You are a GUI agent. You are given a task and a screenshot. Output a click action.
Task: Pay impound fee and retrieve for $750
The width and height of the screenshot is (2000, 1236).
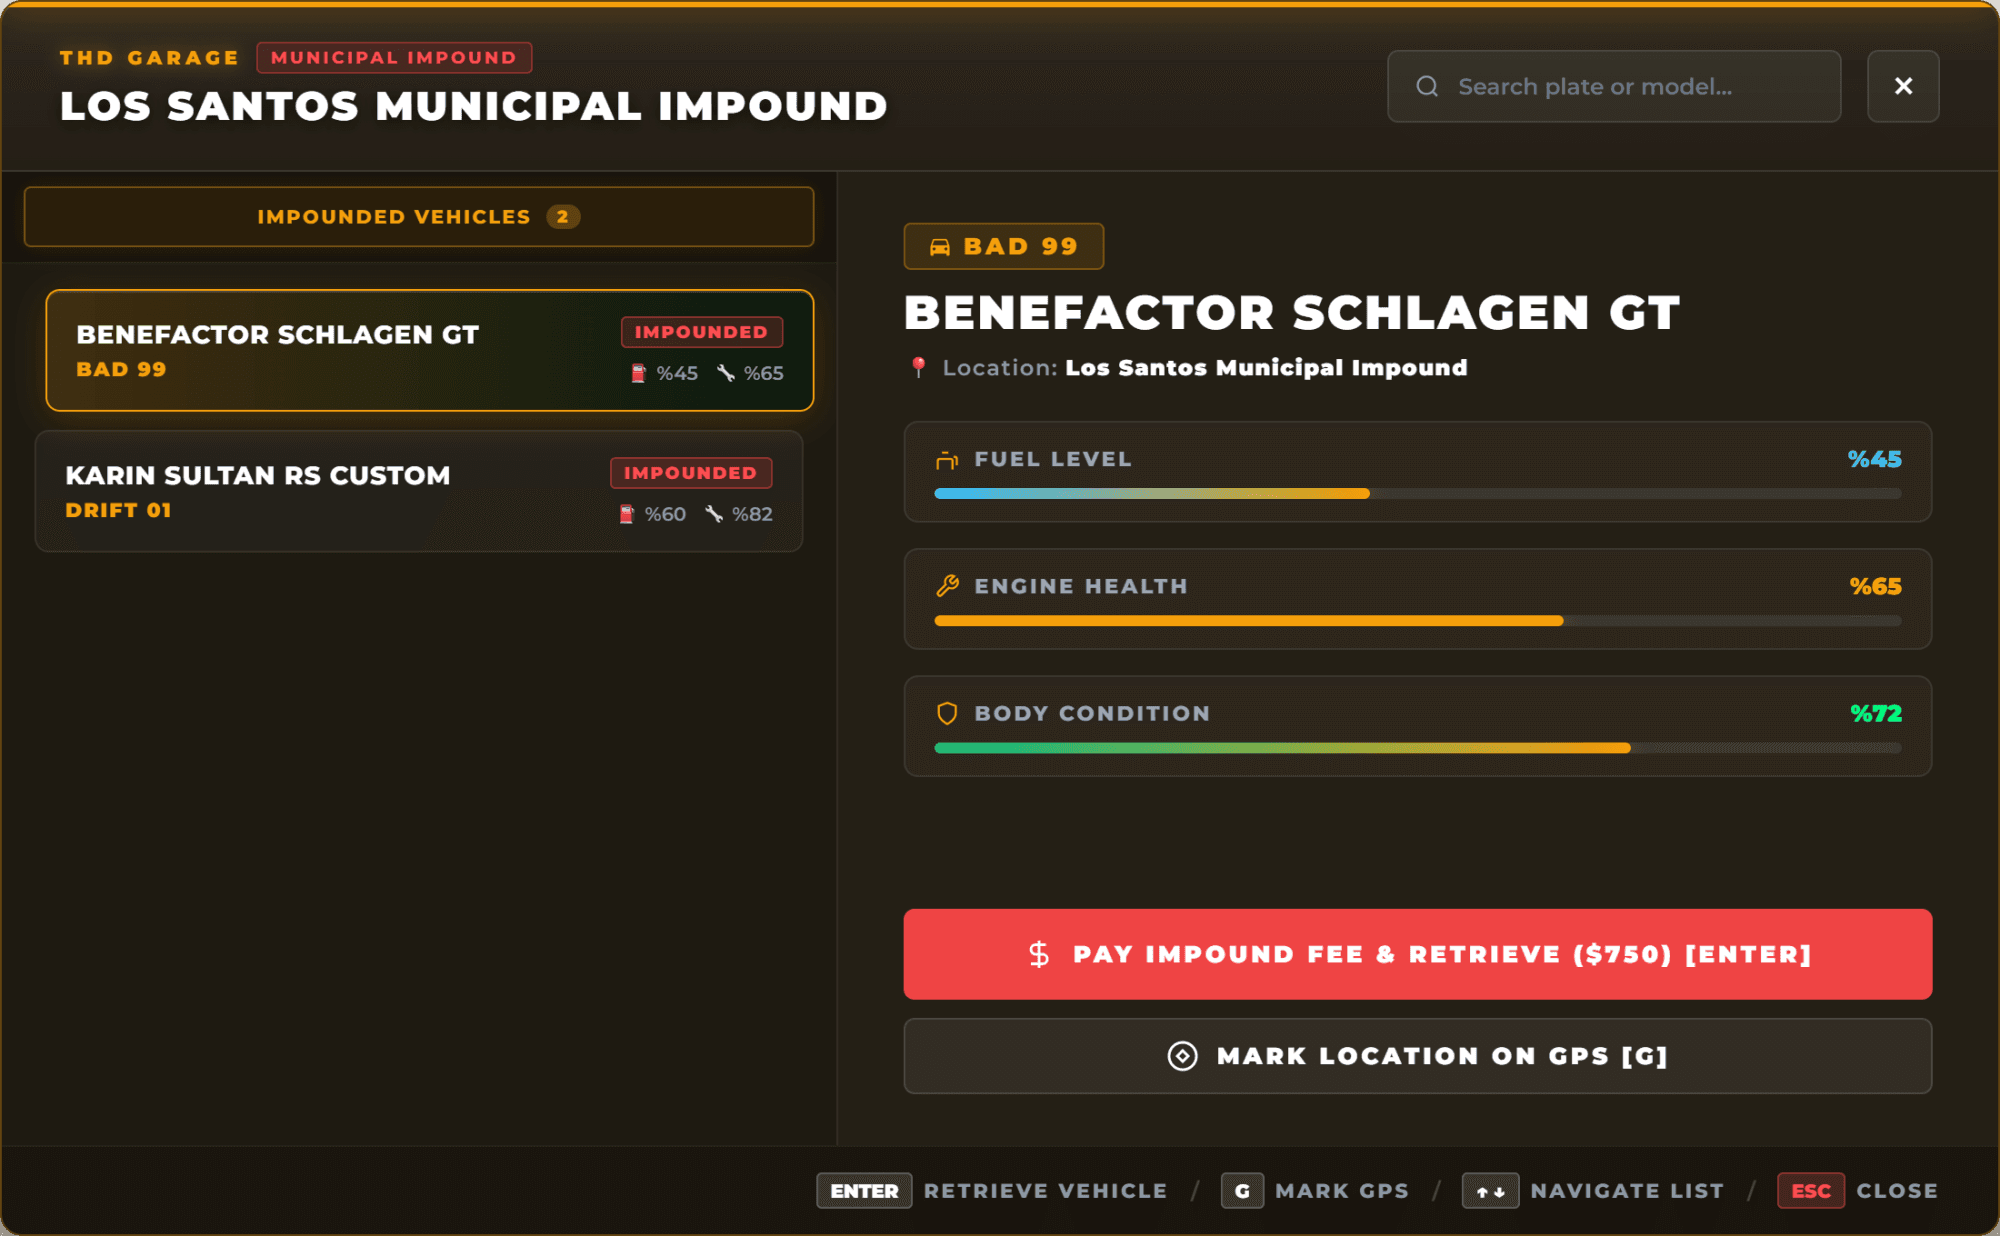click(1418, 954)
